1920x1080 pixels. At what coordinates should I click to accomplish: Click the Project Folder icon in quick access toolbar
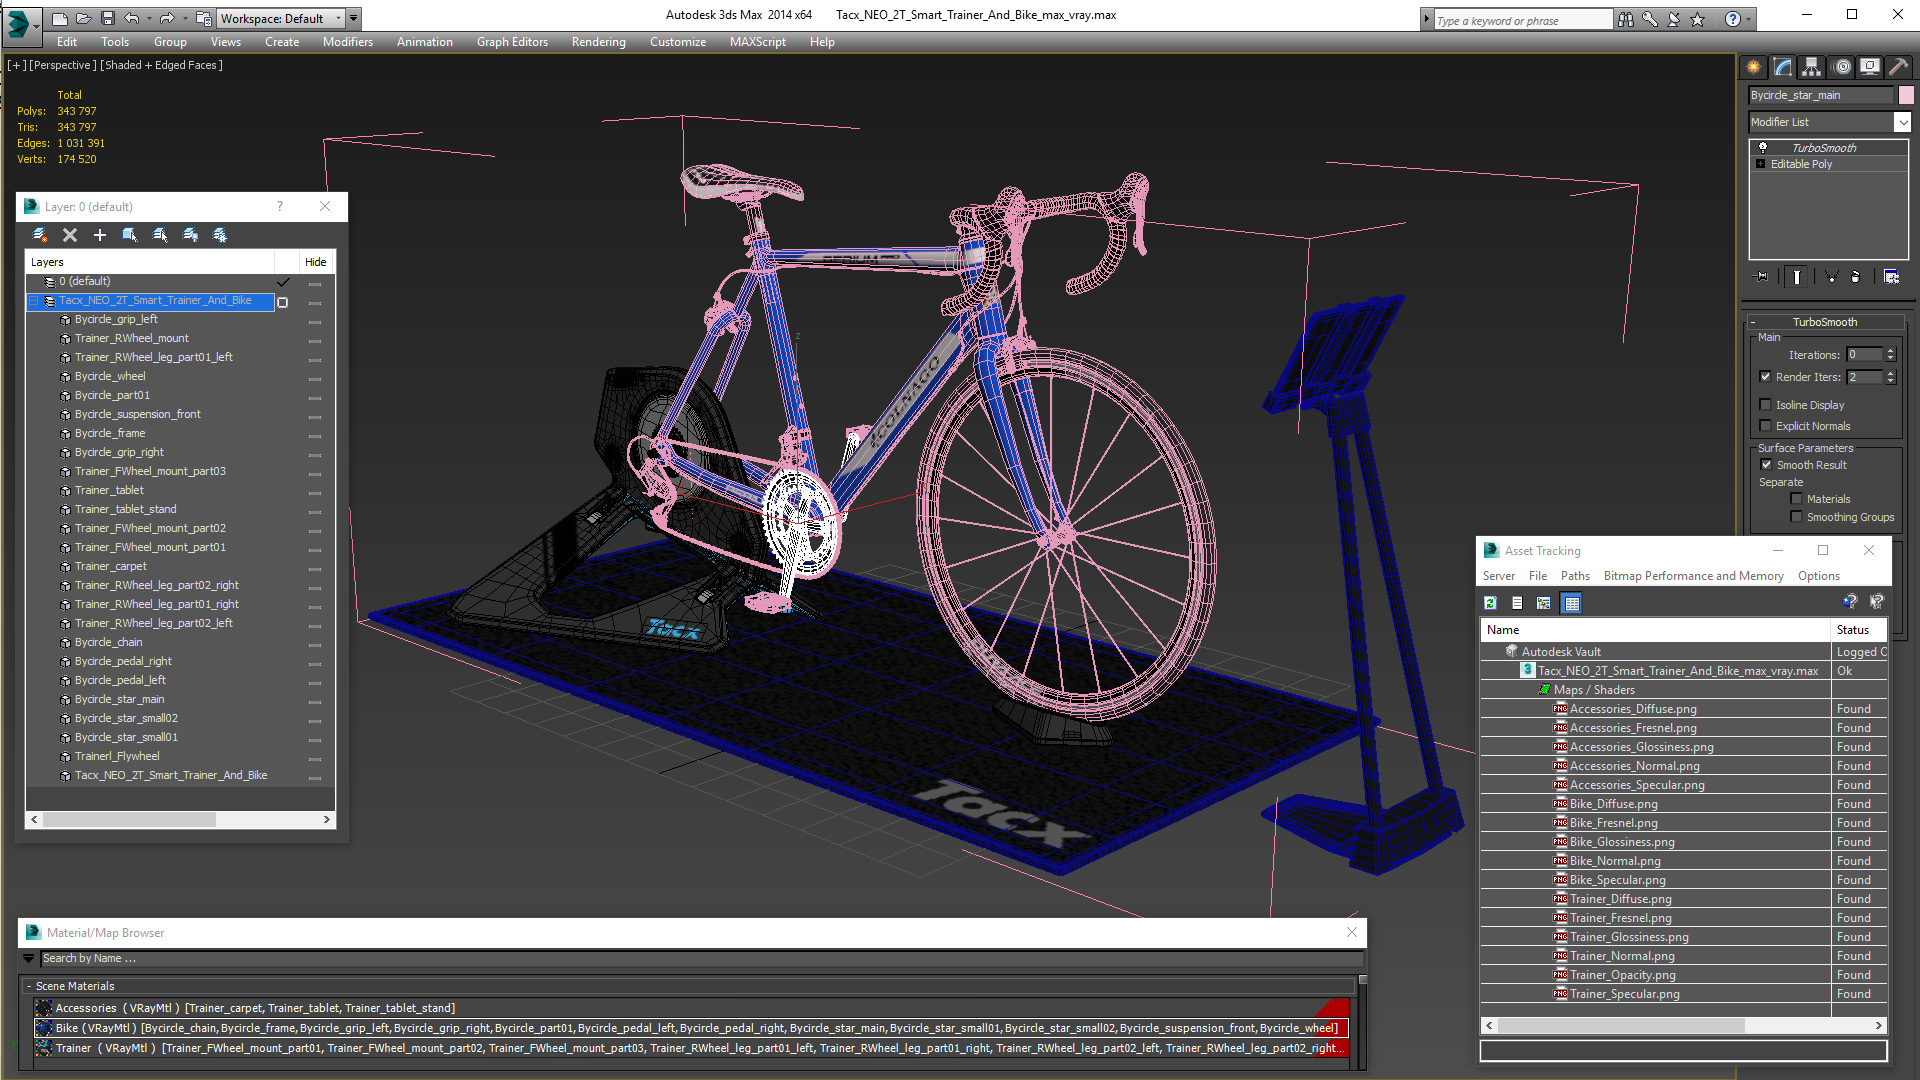pyautogui.click(x=203, y=18)
